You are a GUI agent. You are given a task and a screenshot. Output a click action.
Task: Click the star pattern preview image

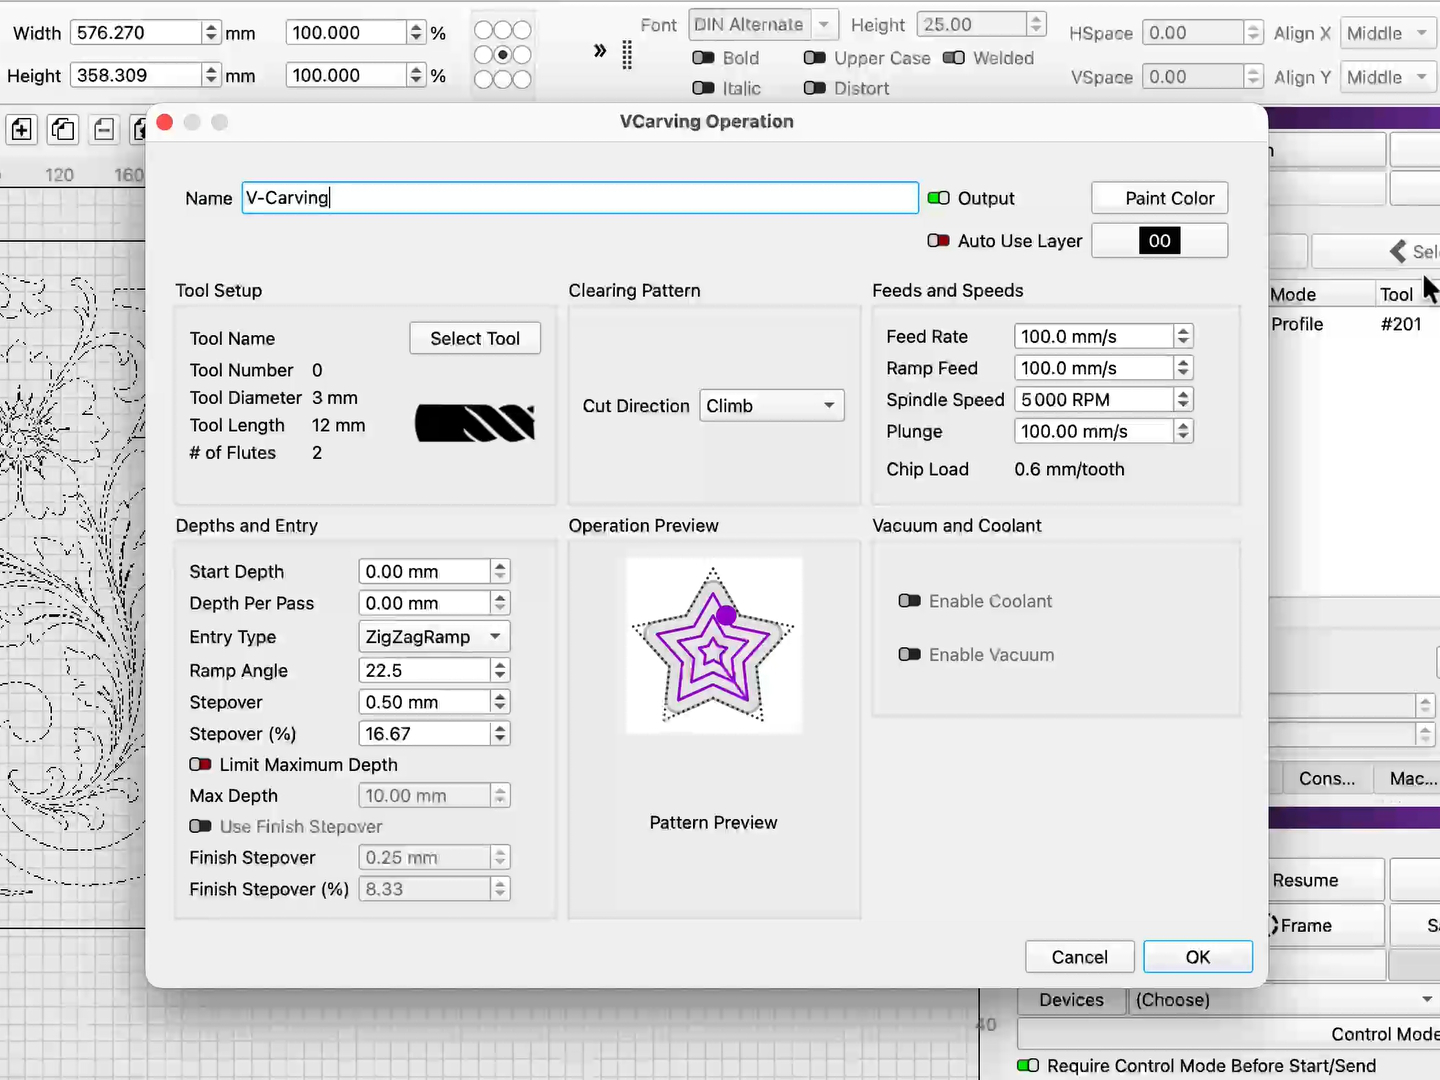coord(713,645)
